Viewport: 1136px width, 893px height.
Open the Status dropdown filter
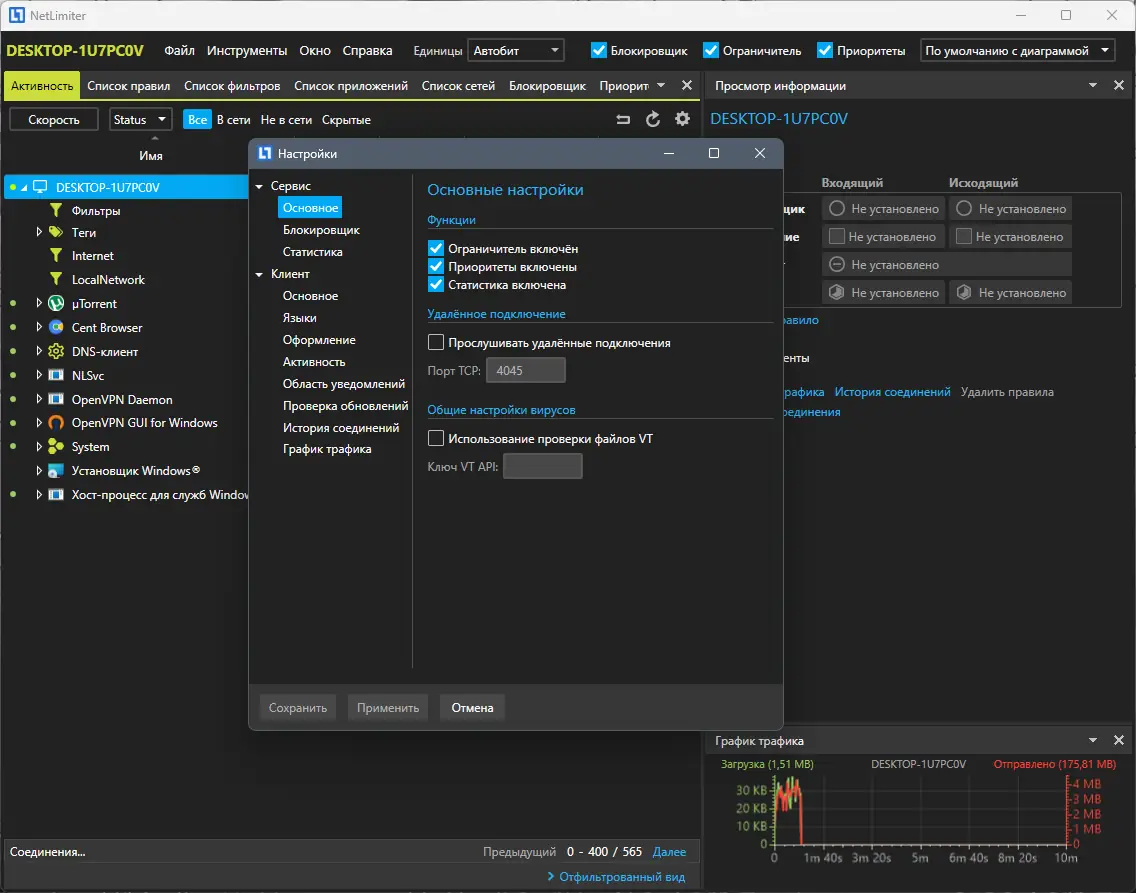click(140, 120)
